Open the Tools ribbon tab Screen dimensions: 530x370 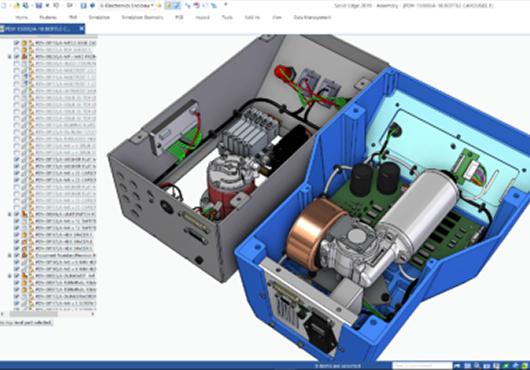point(227,17)
